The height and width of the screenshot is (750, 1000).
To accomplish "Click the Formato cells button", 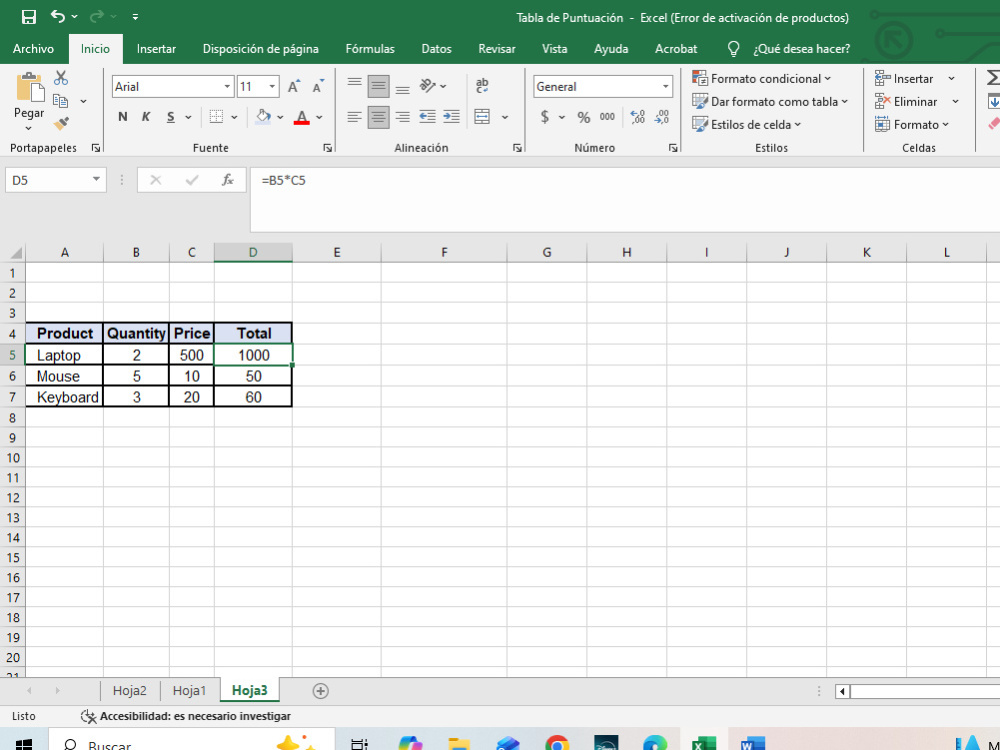I will 912,124.
